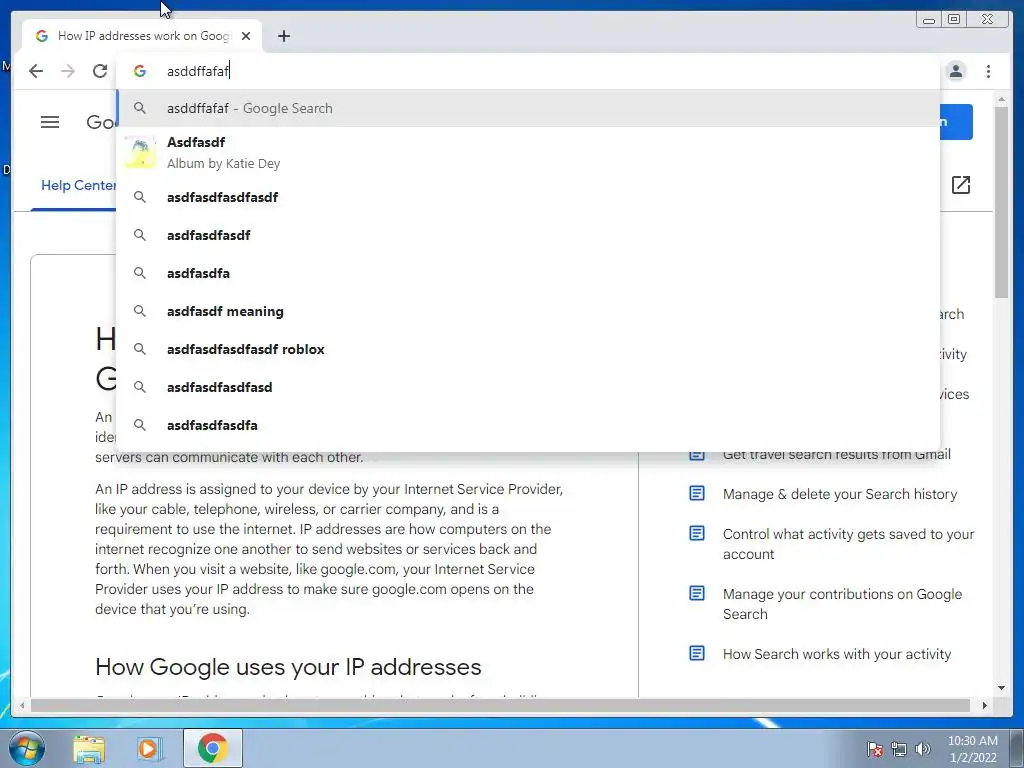This screenshot has height=768, width=1024.
Task: Choose the 'asdfasdfasdfa' suggestion
Action: 528,425
